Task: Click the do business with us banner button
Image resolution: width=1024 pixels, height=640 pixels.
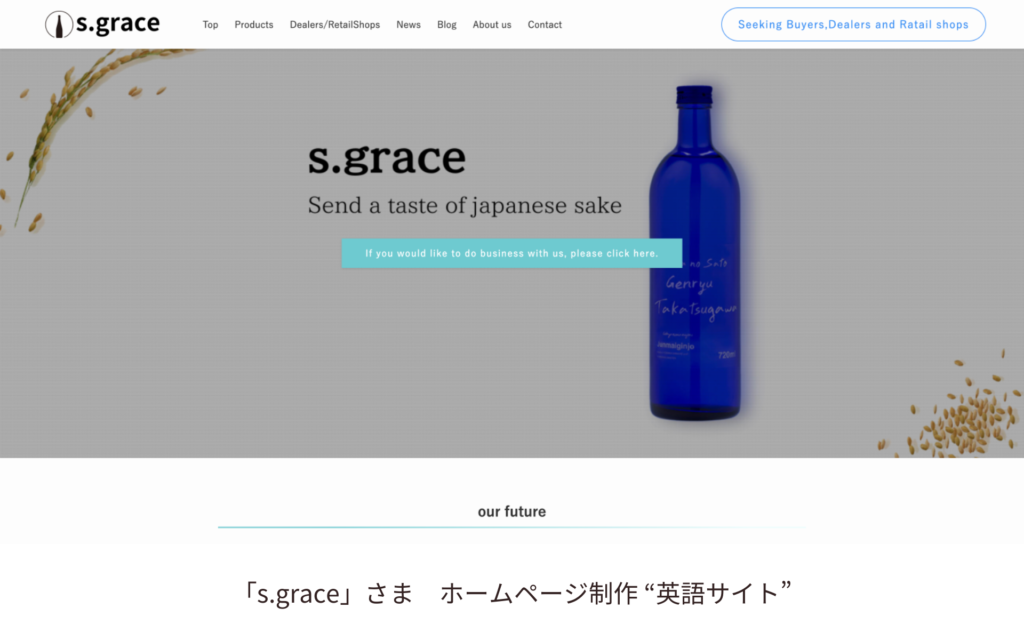Action: (512, 253)
